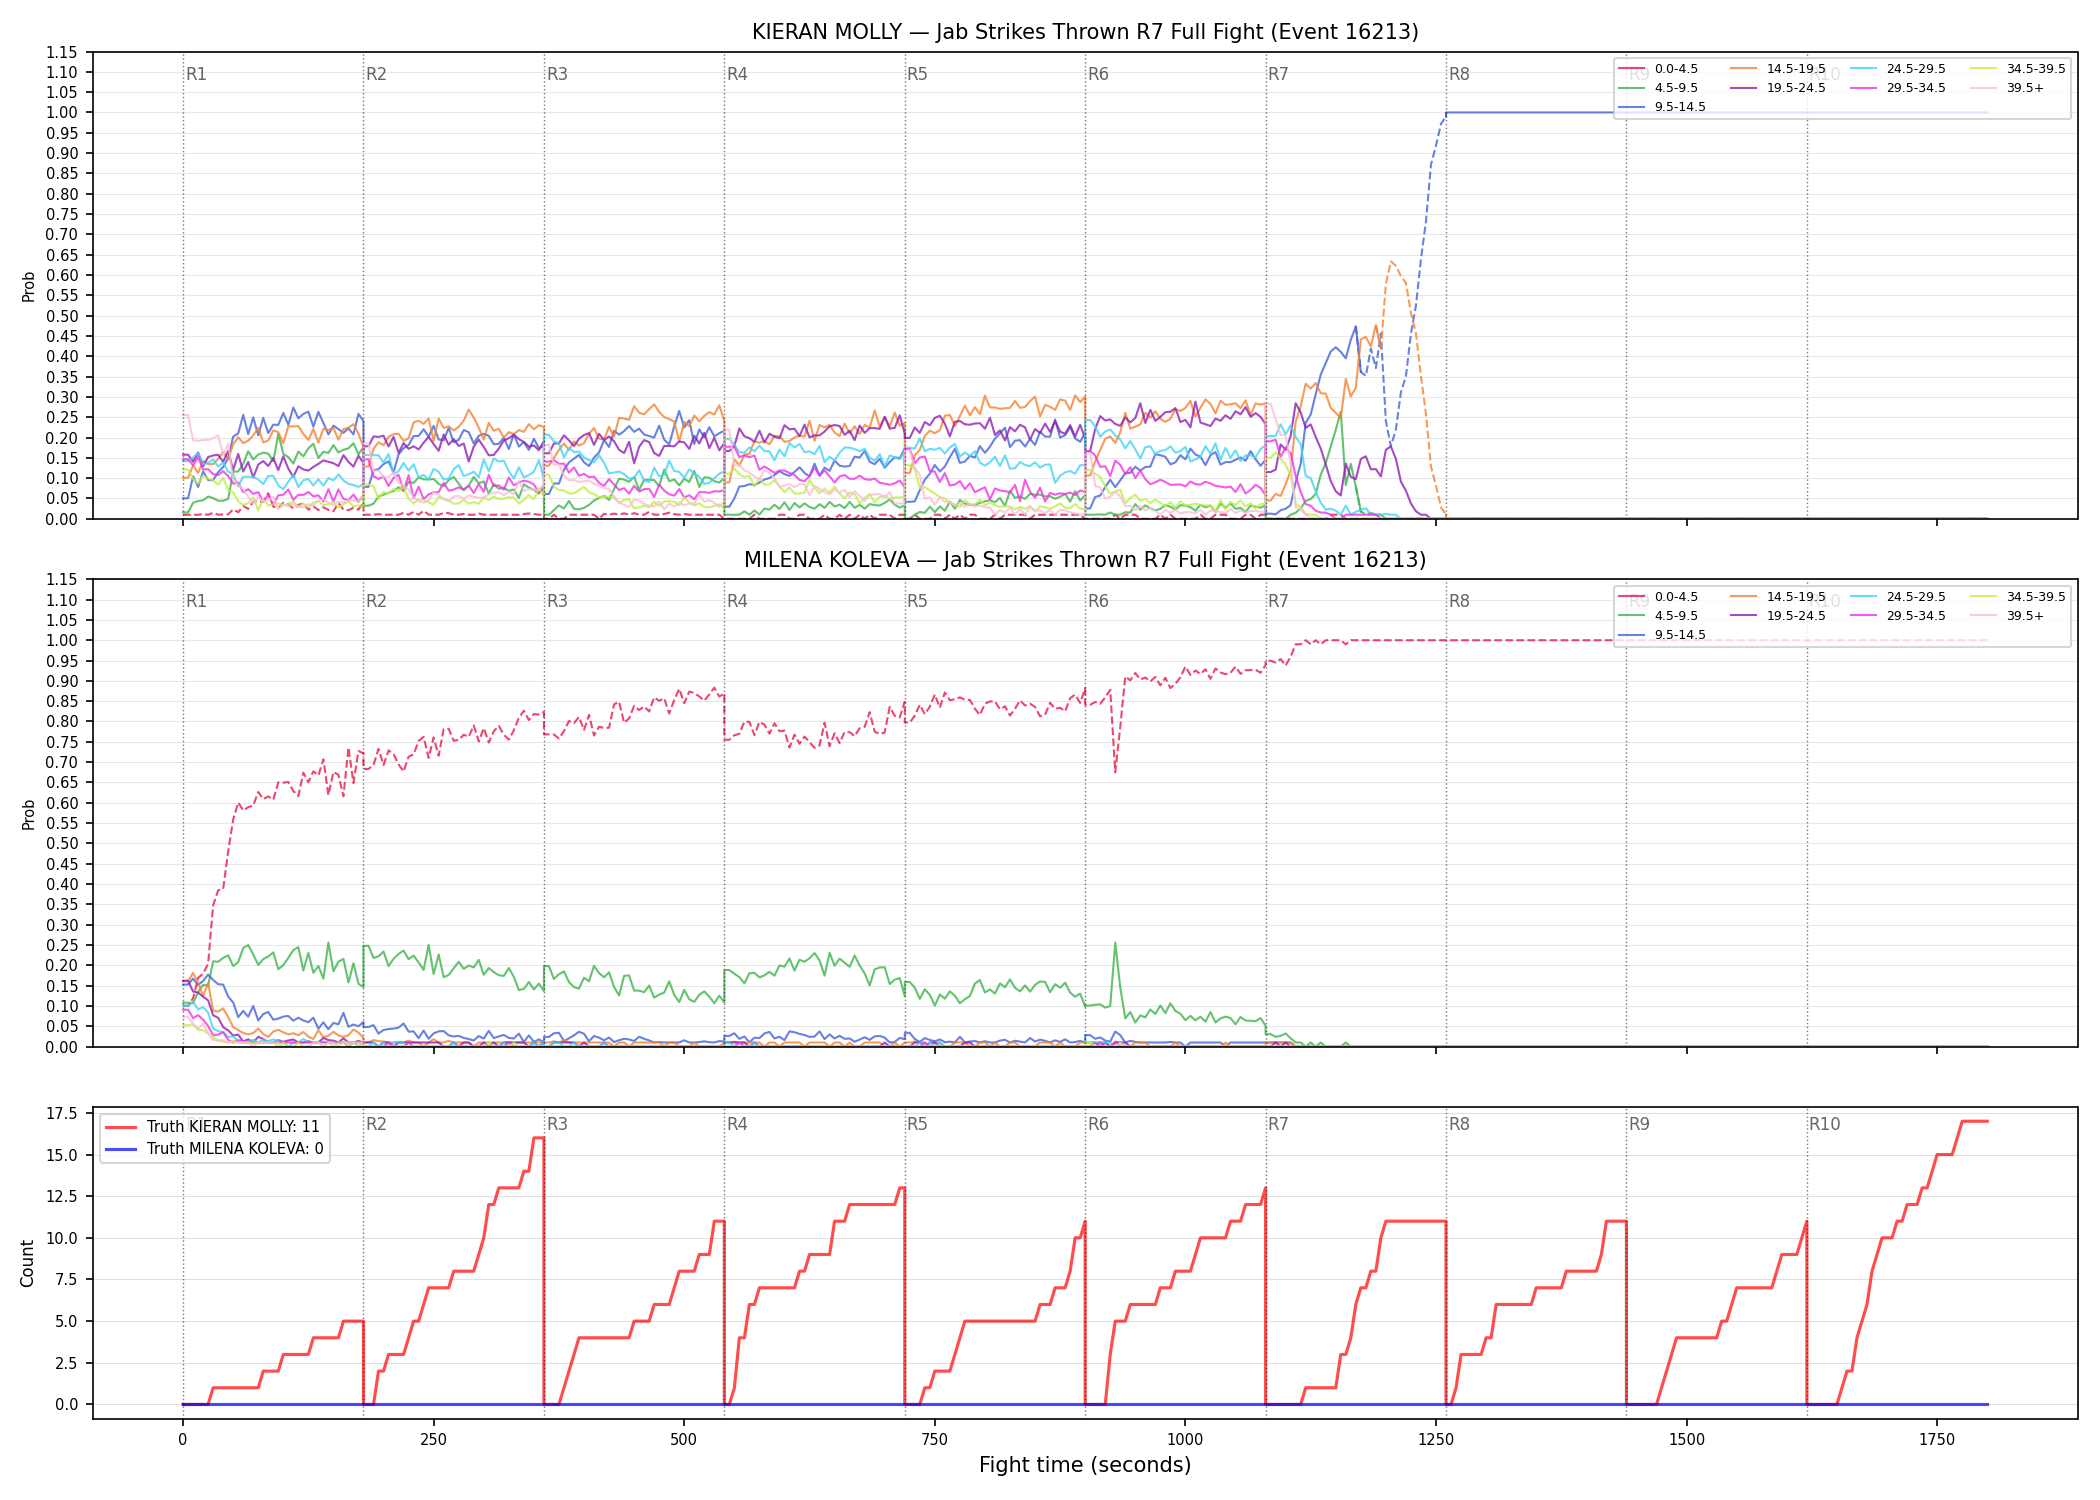Click R8 round marker in KIERAN MOLLY chart

1460,74
